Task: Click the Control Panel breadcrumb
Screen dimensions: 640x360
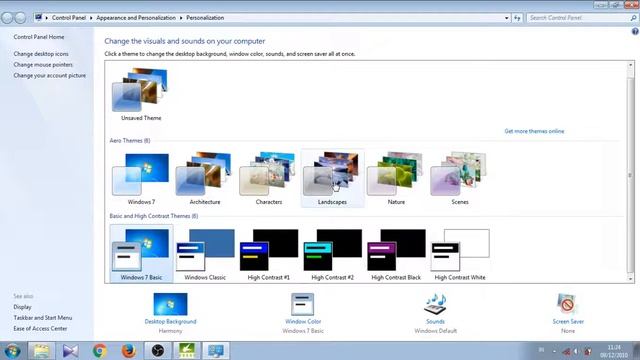Action: coord(69,18)
